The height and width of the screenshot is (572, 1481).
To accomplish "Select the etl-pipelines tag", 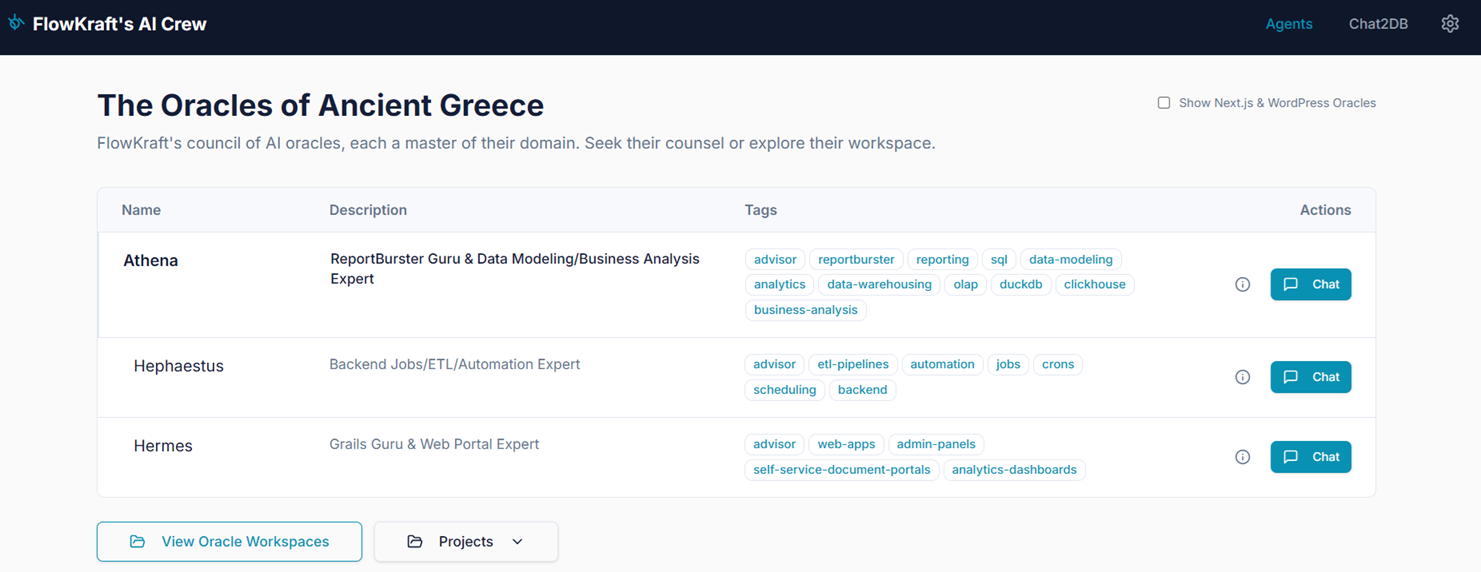I will pos(853,365).
